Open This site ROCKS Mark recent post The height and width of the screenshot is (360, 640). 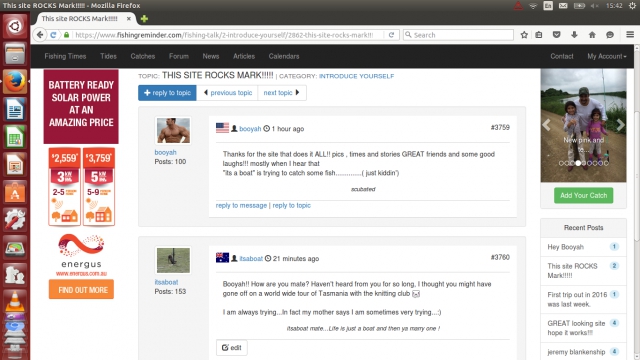pyautogui.click(x=572, y=271)
